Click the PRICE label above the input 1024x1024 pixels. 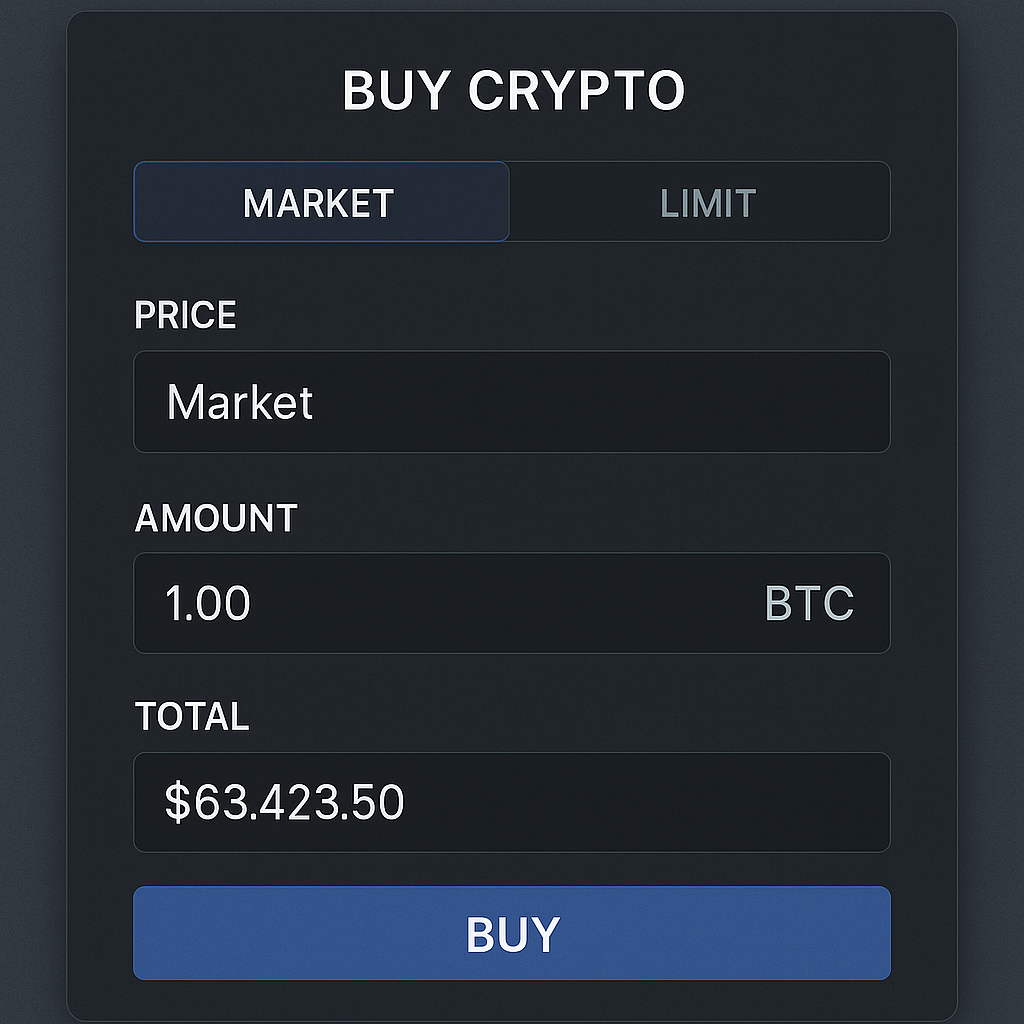(185, 315)
